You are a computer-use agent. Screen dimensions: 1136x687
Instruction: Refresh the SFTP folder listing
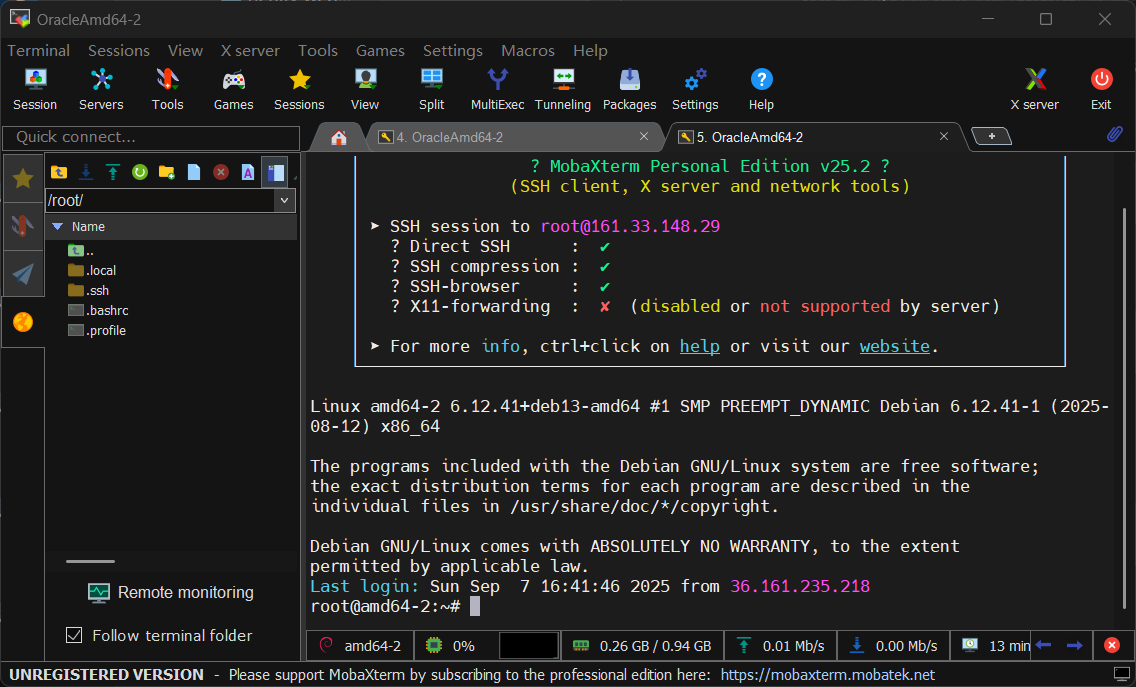140,172
